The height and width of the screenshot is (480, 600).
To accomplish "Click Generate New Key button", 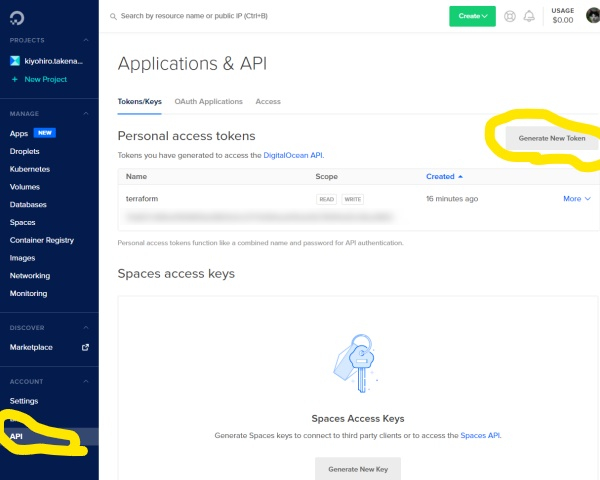I will (x=358, y=469).
